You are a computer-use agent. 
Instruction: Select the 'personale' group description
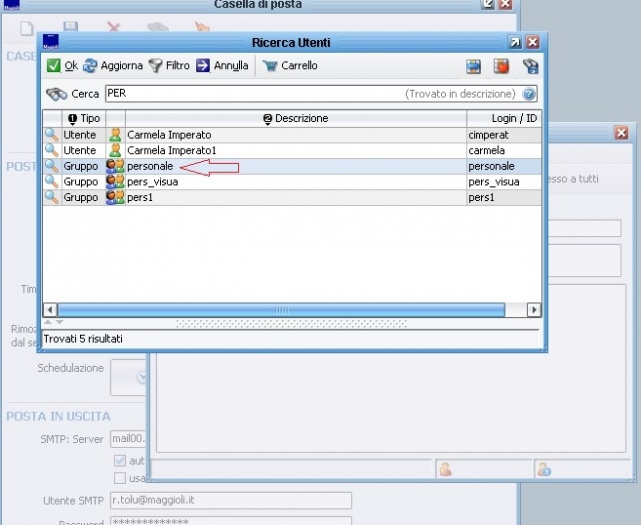150,166
